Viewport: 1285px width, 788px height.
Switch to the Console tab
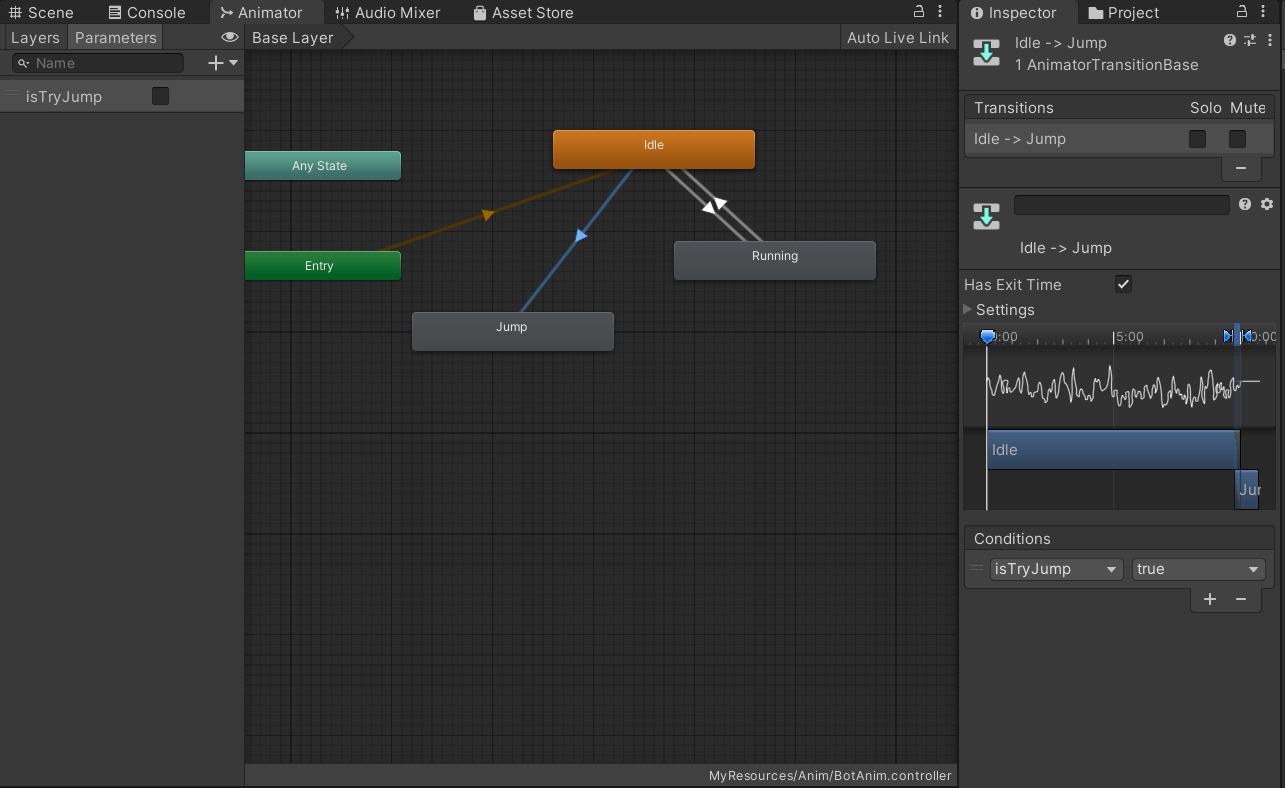tap(147, 13)
